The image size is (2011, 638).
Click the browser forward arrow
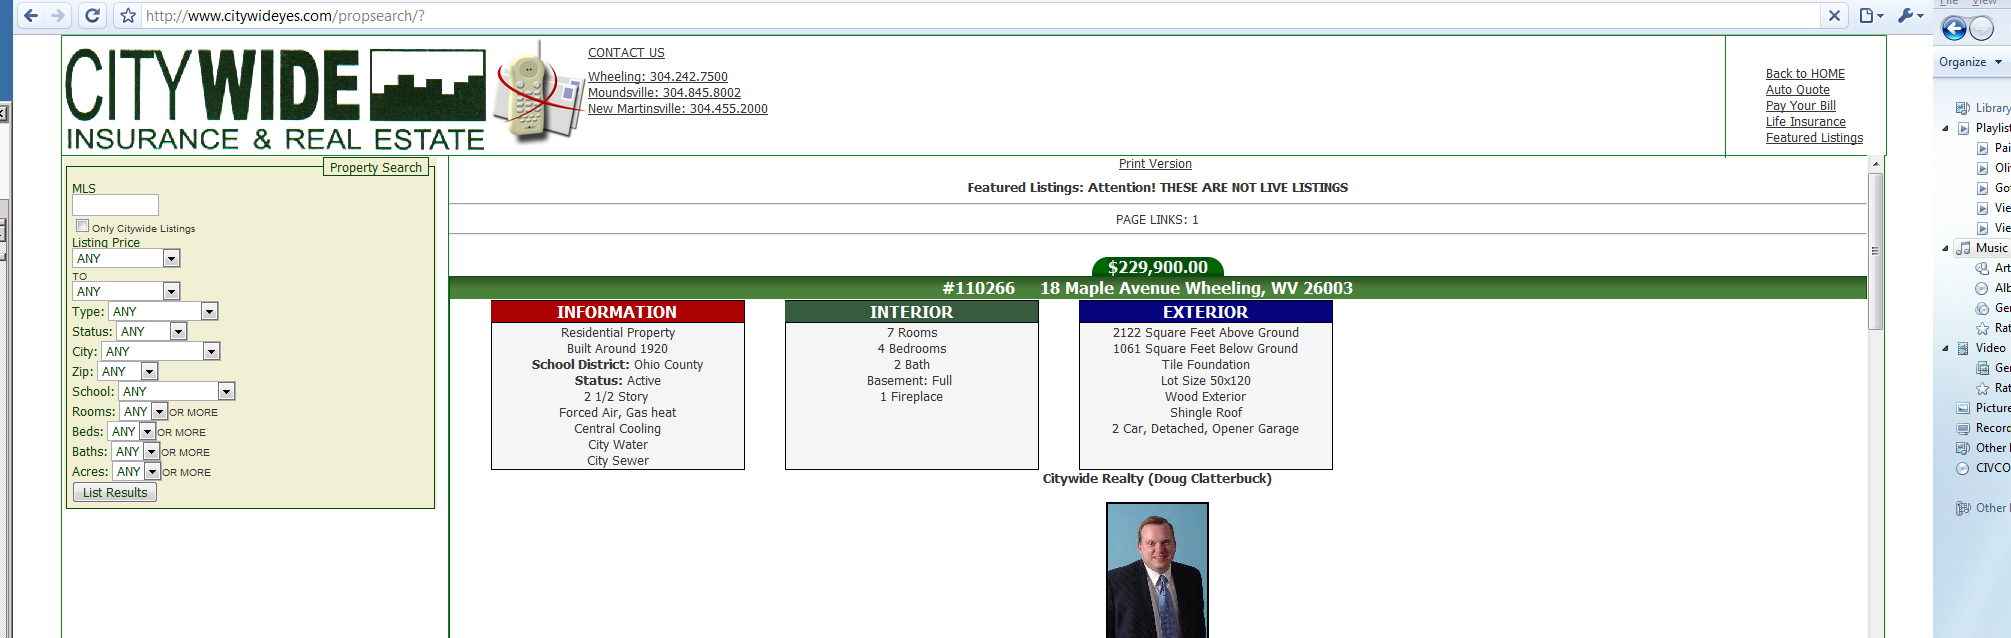pos(58,16)
